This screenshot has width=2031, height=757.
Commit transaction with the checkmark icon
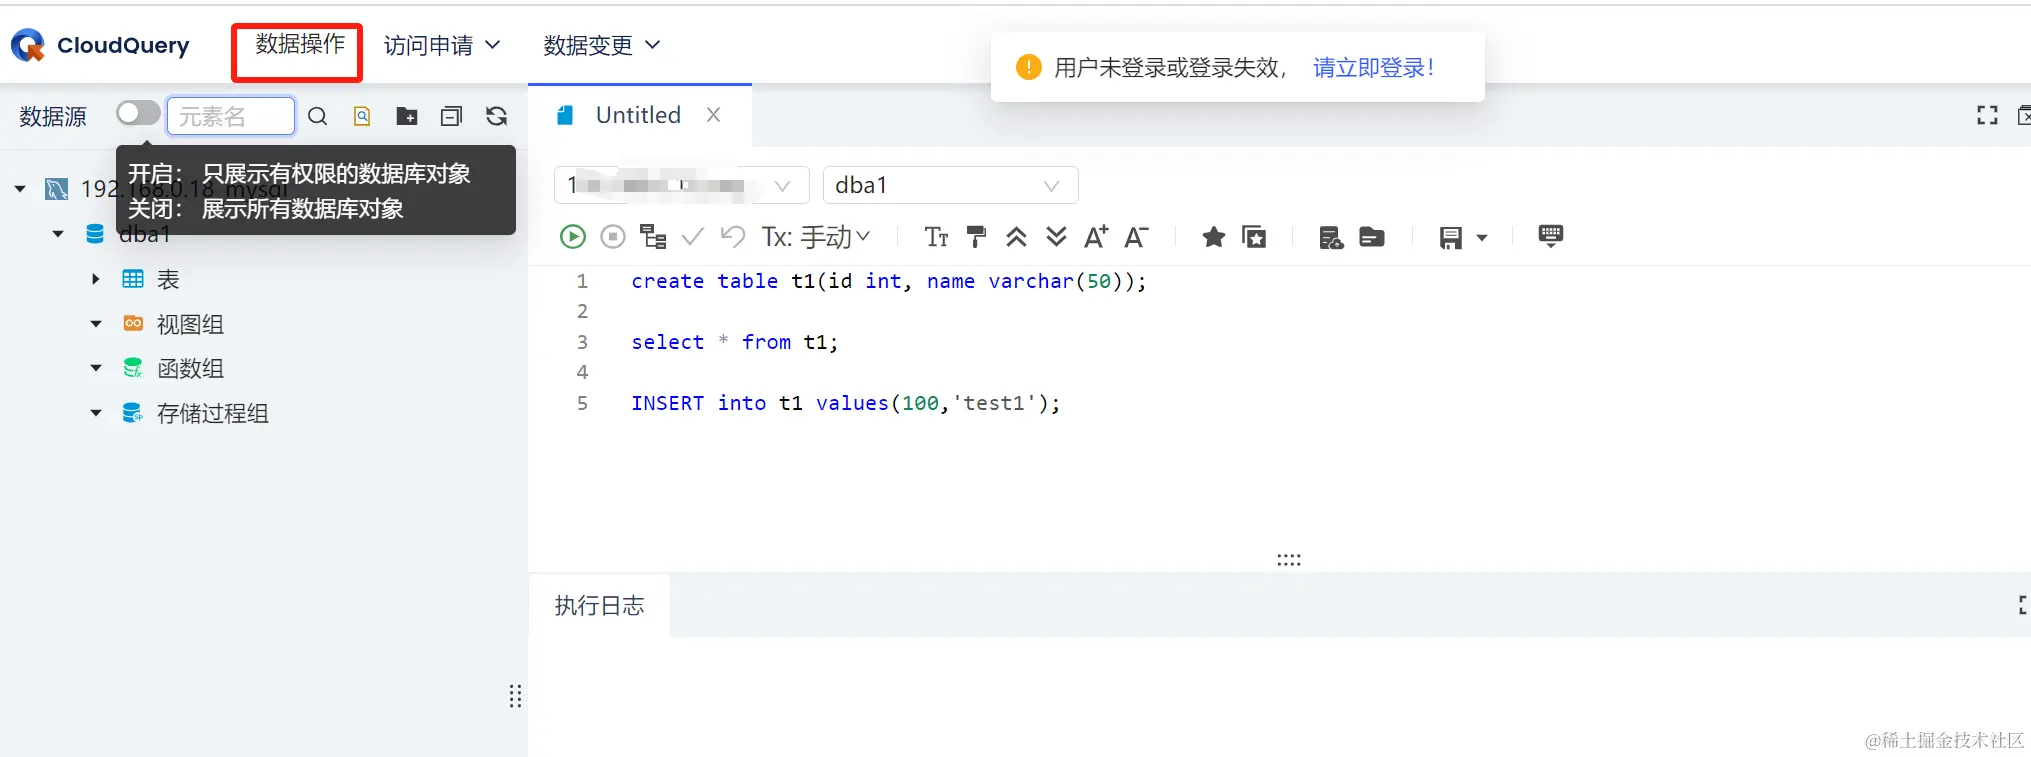(x=692, y=237)
